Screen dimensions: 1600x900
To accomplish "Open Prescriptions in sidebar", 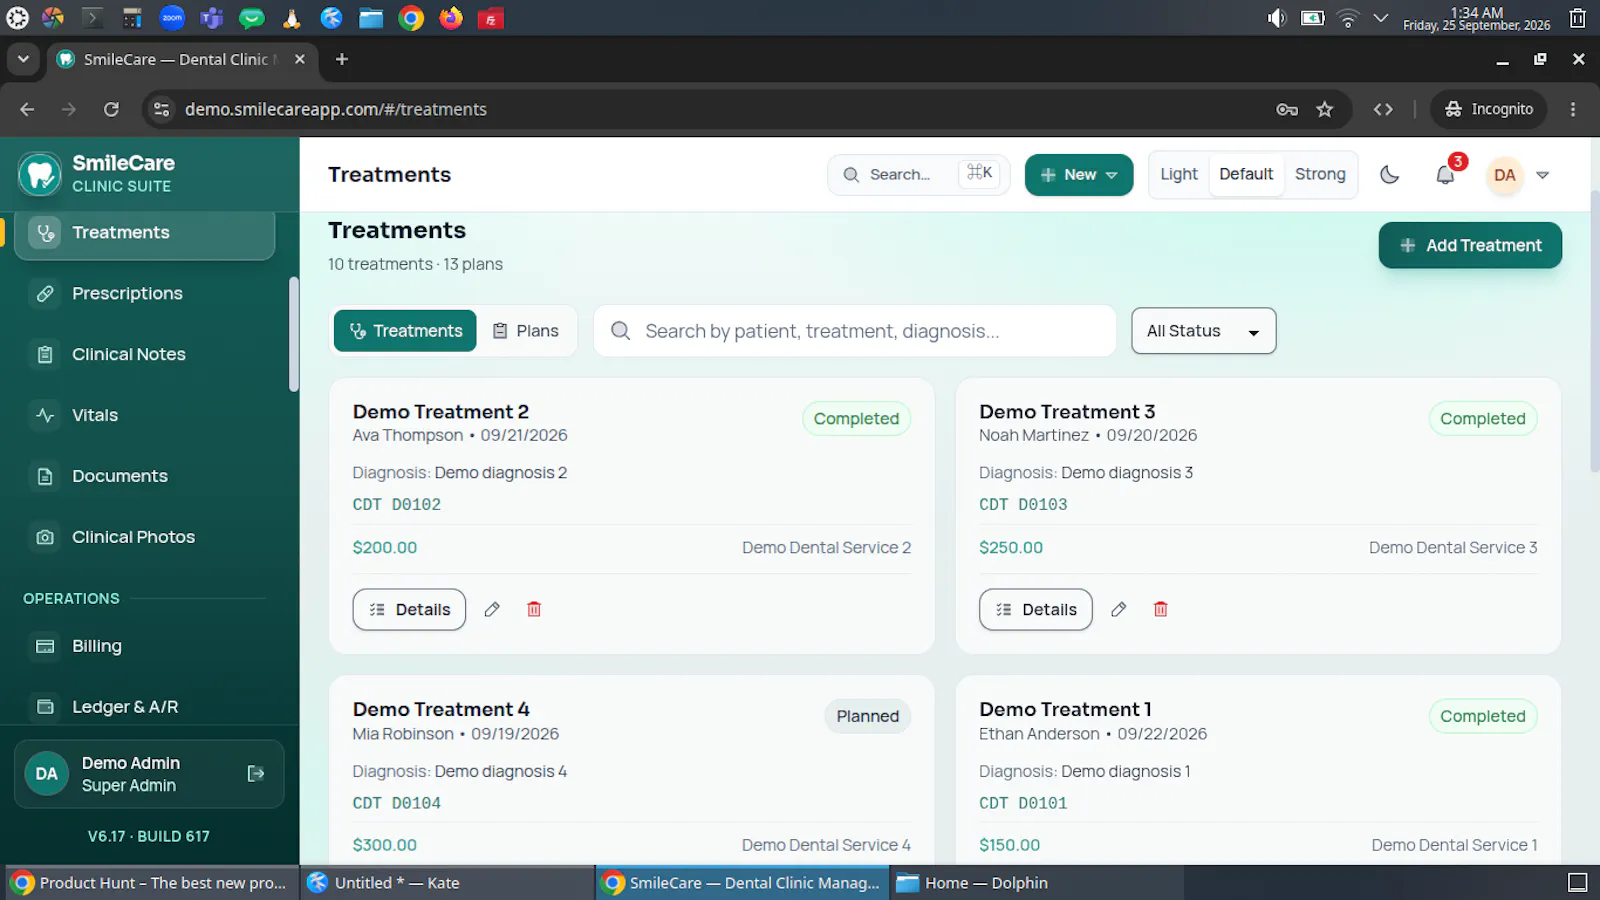I will point(145,293).
